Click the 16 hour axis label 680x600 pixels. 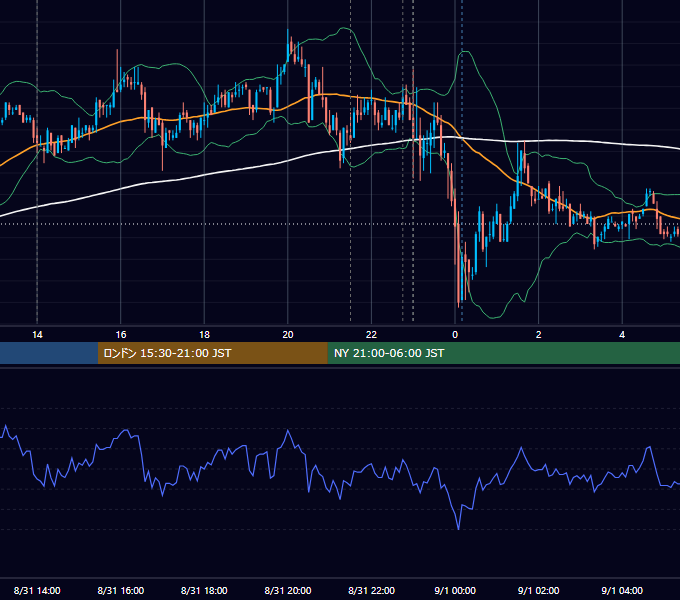click(x=121, y=335)
